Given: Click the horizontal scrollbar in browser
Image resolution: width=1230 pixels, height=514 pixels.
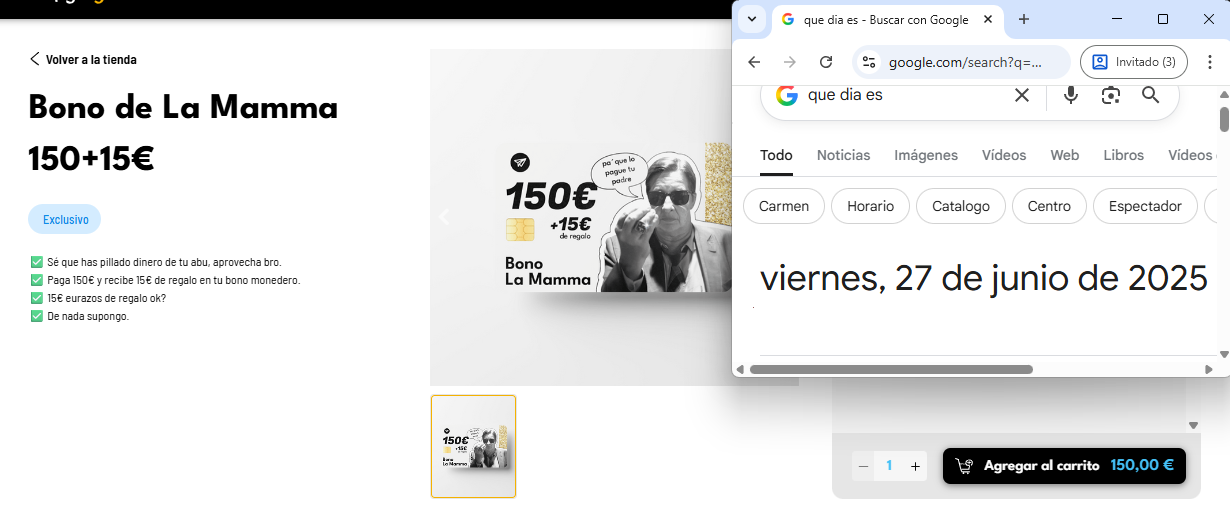Looking at the screenshot, I should (890, 369).
